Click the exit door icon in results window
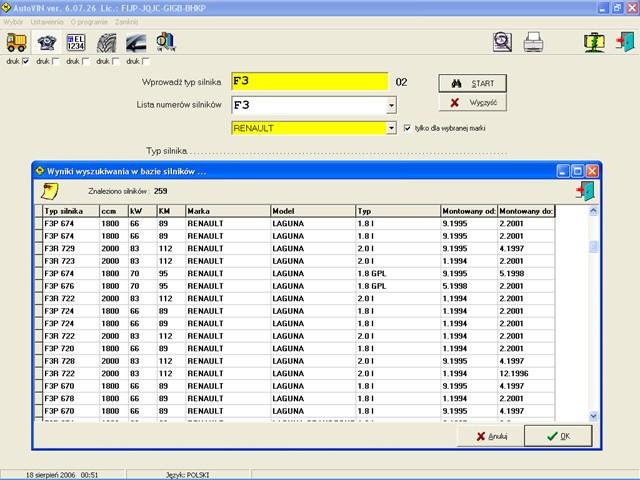 pos(585,191)
